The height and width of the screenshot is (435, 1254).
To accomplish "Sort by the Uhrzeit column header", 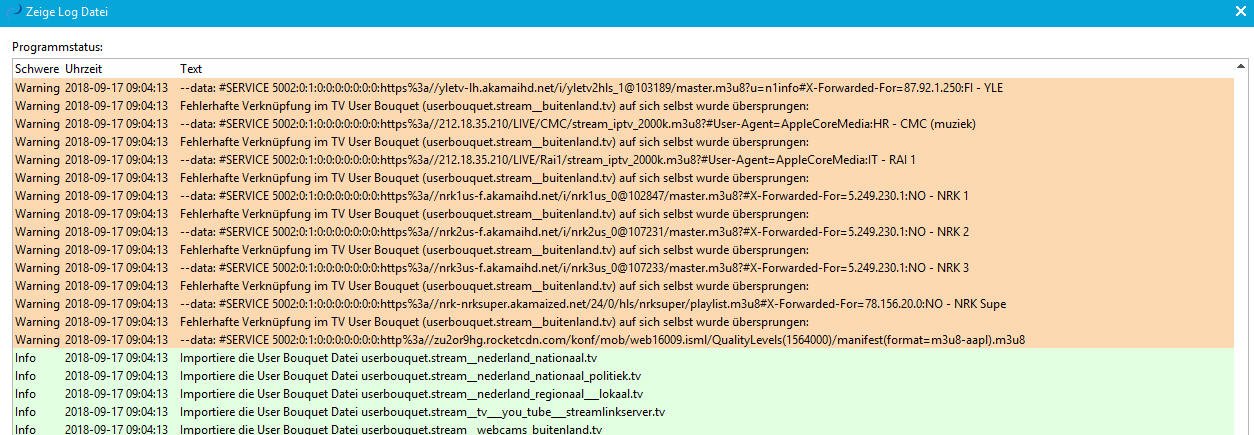I will [84, 69].
